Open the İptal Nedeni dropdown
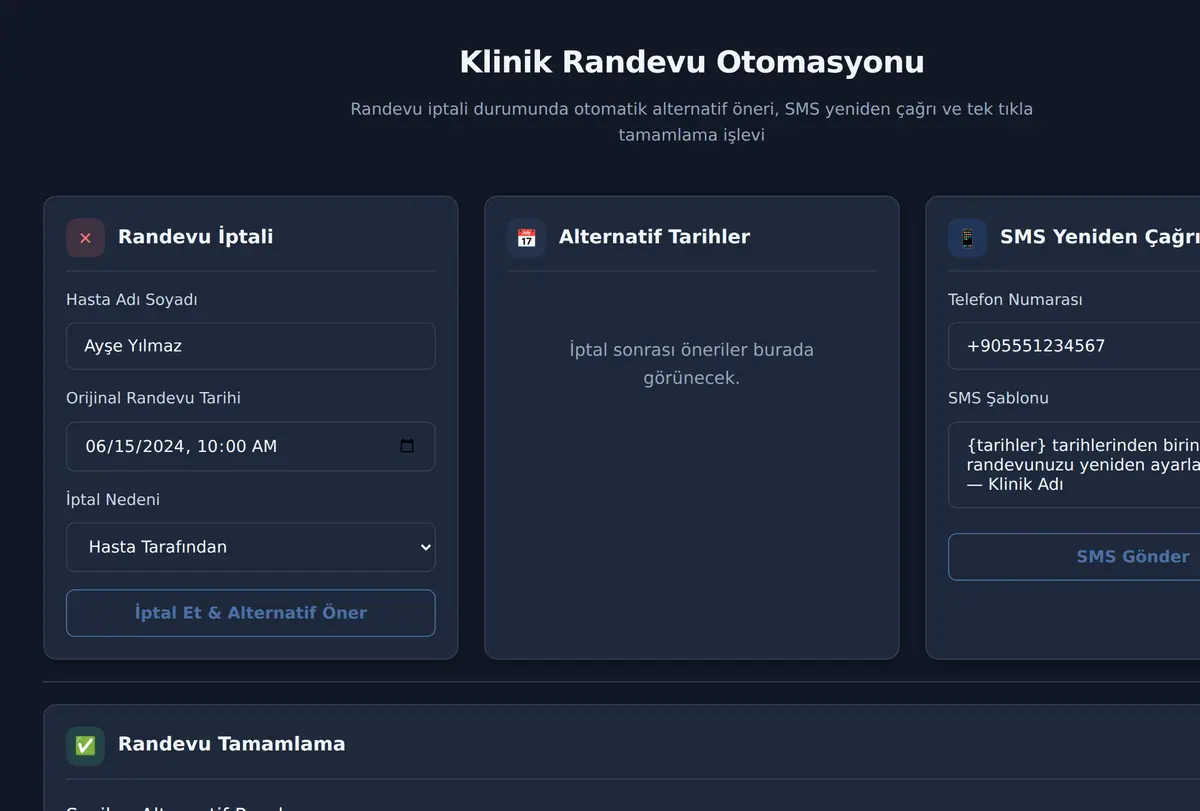This screenshot has width=1200, height=811. pyautogui.click(x=251, y=547)
